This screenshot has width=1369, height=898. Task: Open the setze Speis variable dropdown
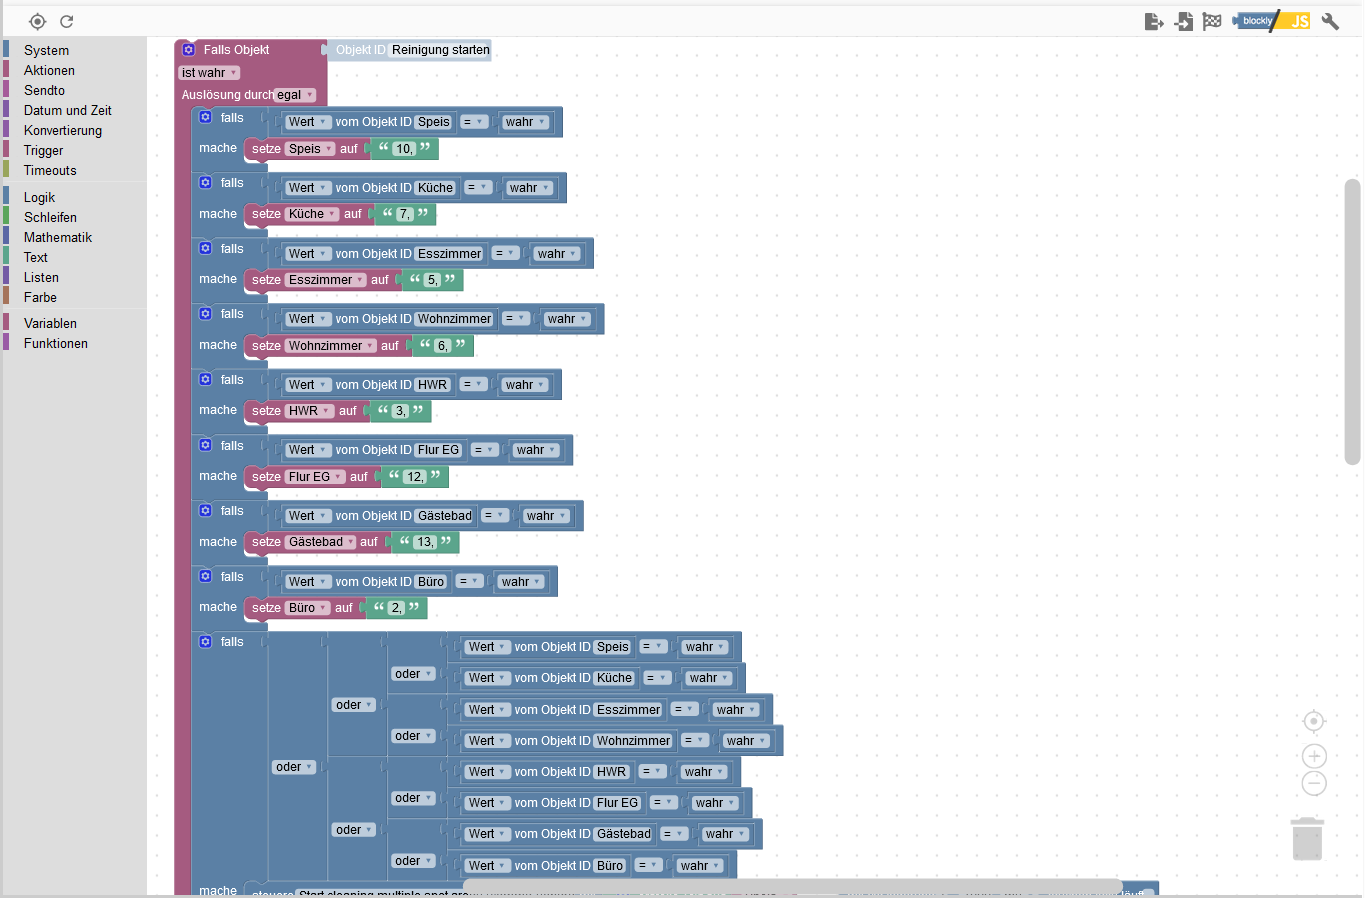pyautogui.click(x=310, y=149)
